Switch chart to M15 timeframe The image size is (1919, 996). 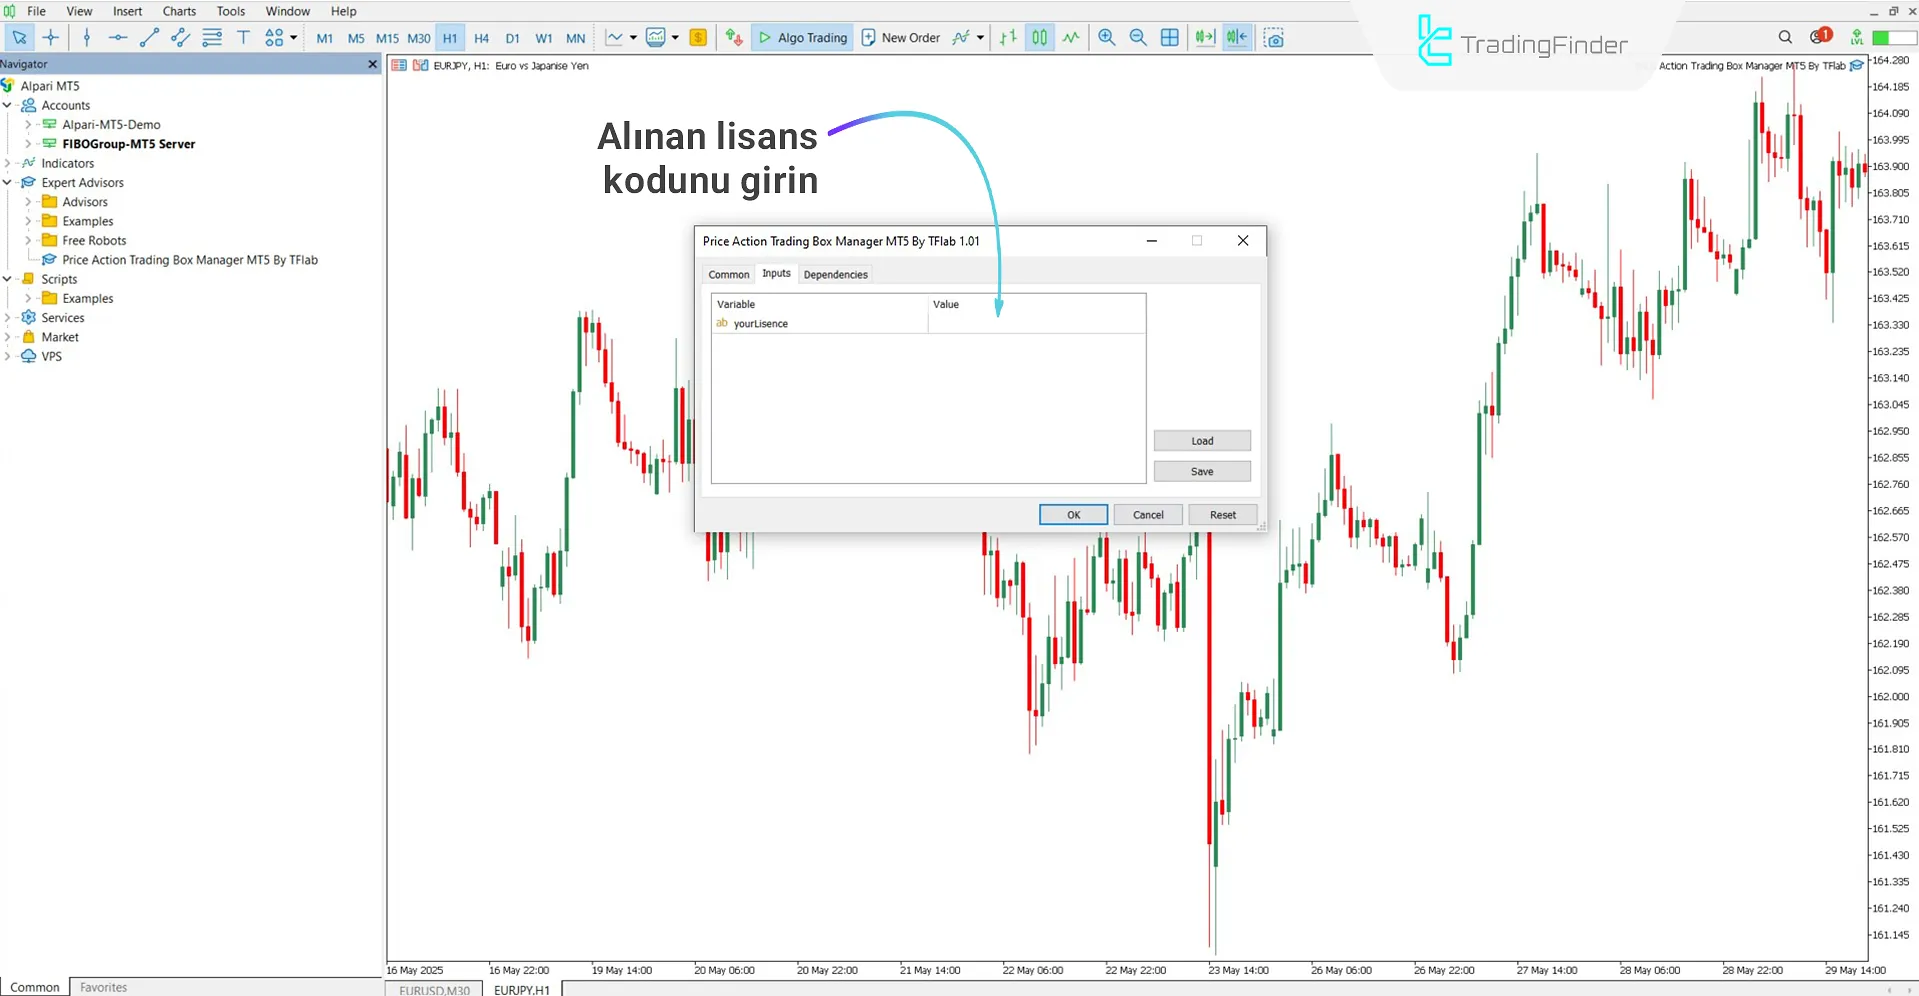coord(387,38)
